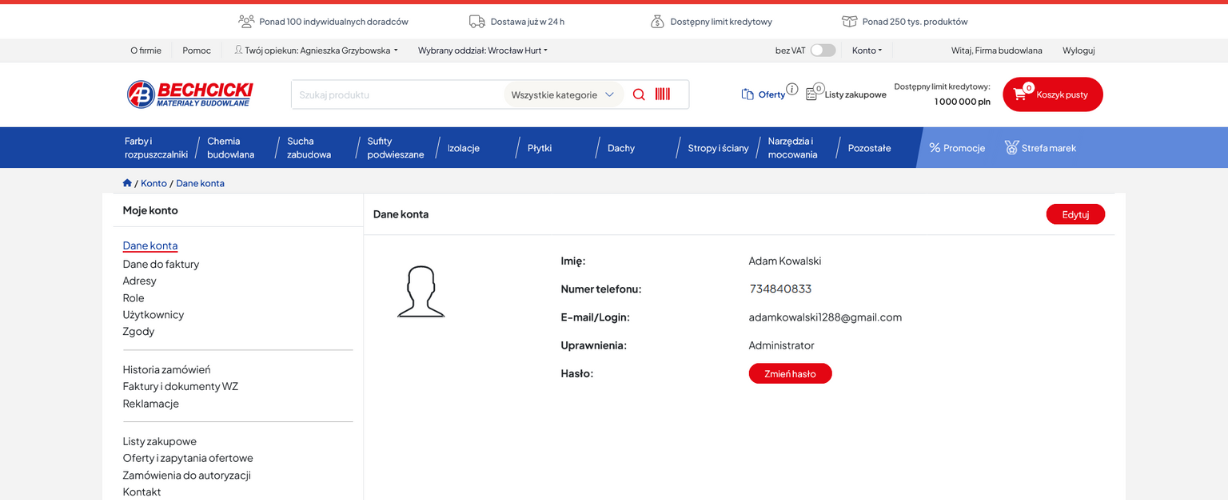The height and width of the screenshot is (500, 1228).
Task: Open Faktury i dokumenty WZ
Action: click(x=181, y=386)
